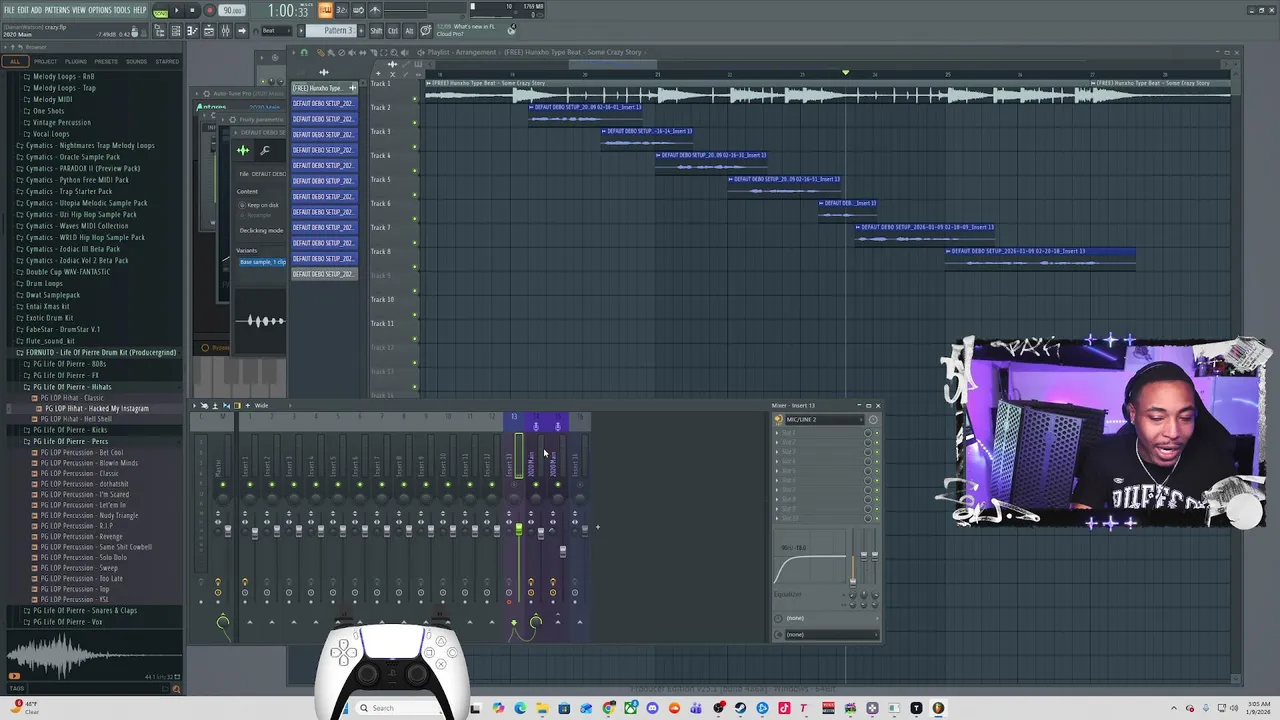Viewport: 1280px width, 720px height.
Task: Open Discord from the taskbar
Action: [652, 708]
